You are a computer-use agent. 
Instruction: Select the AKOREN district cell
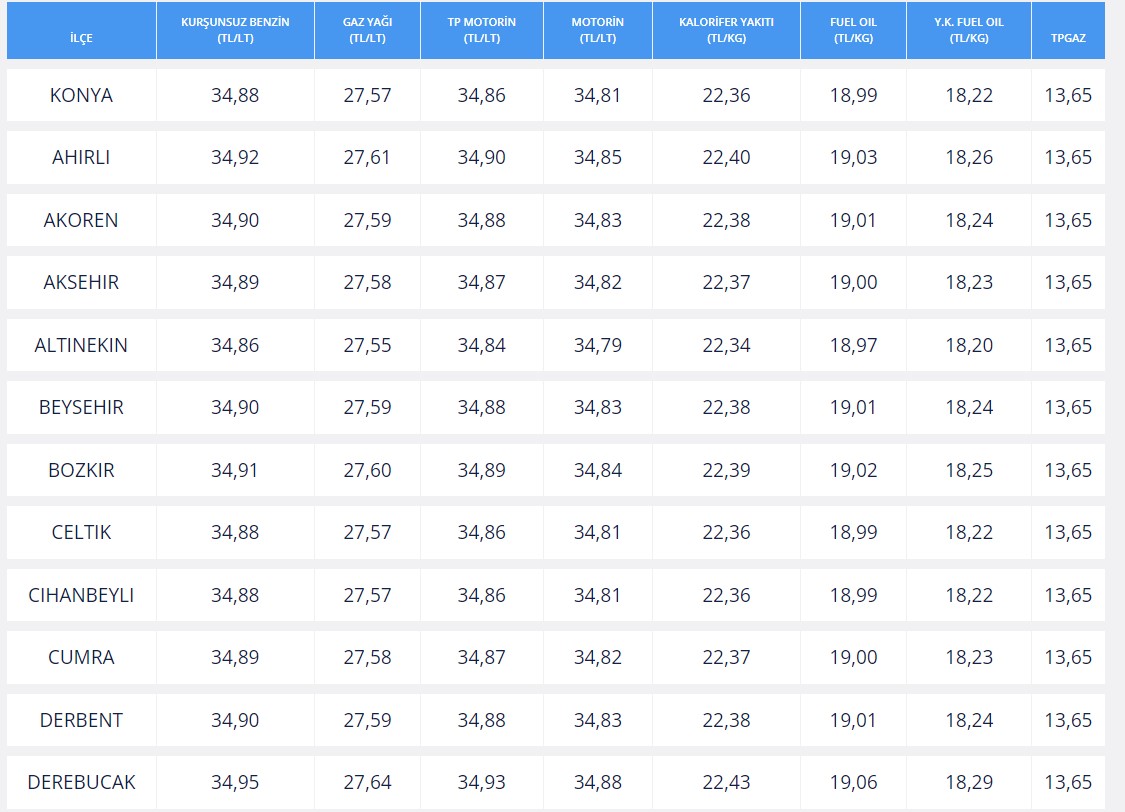81,221
